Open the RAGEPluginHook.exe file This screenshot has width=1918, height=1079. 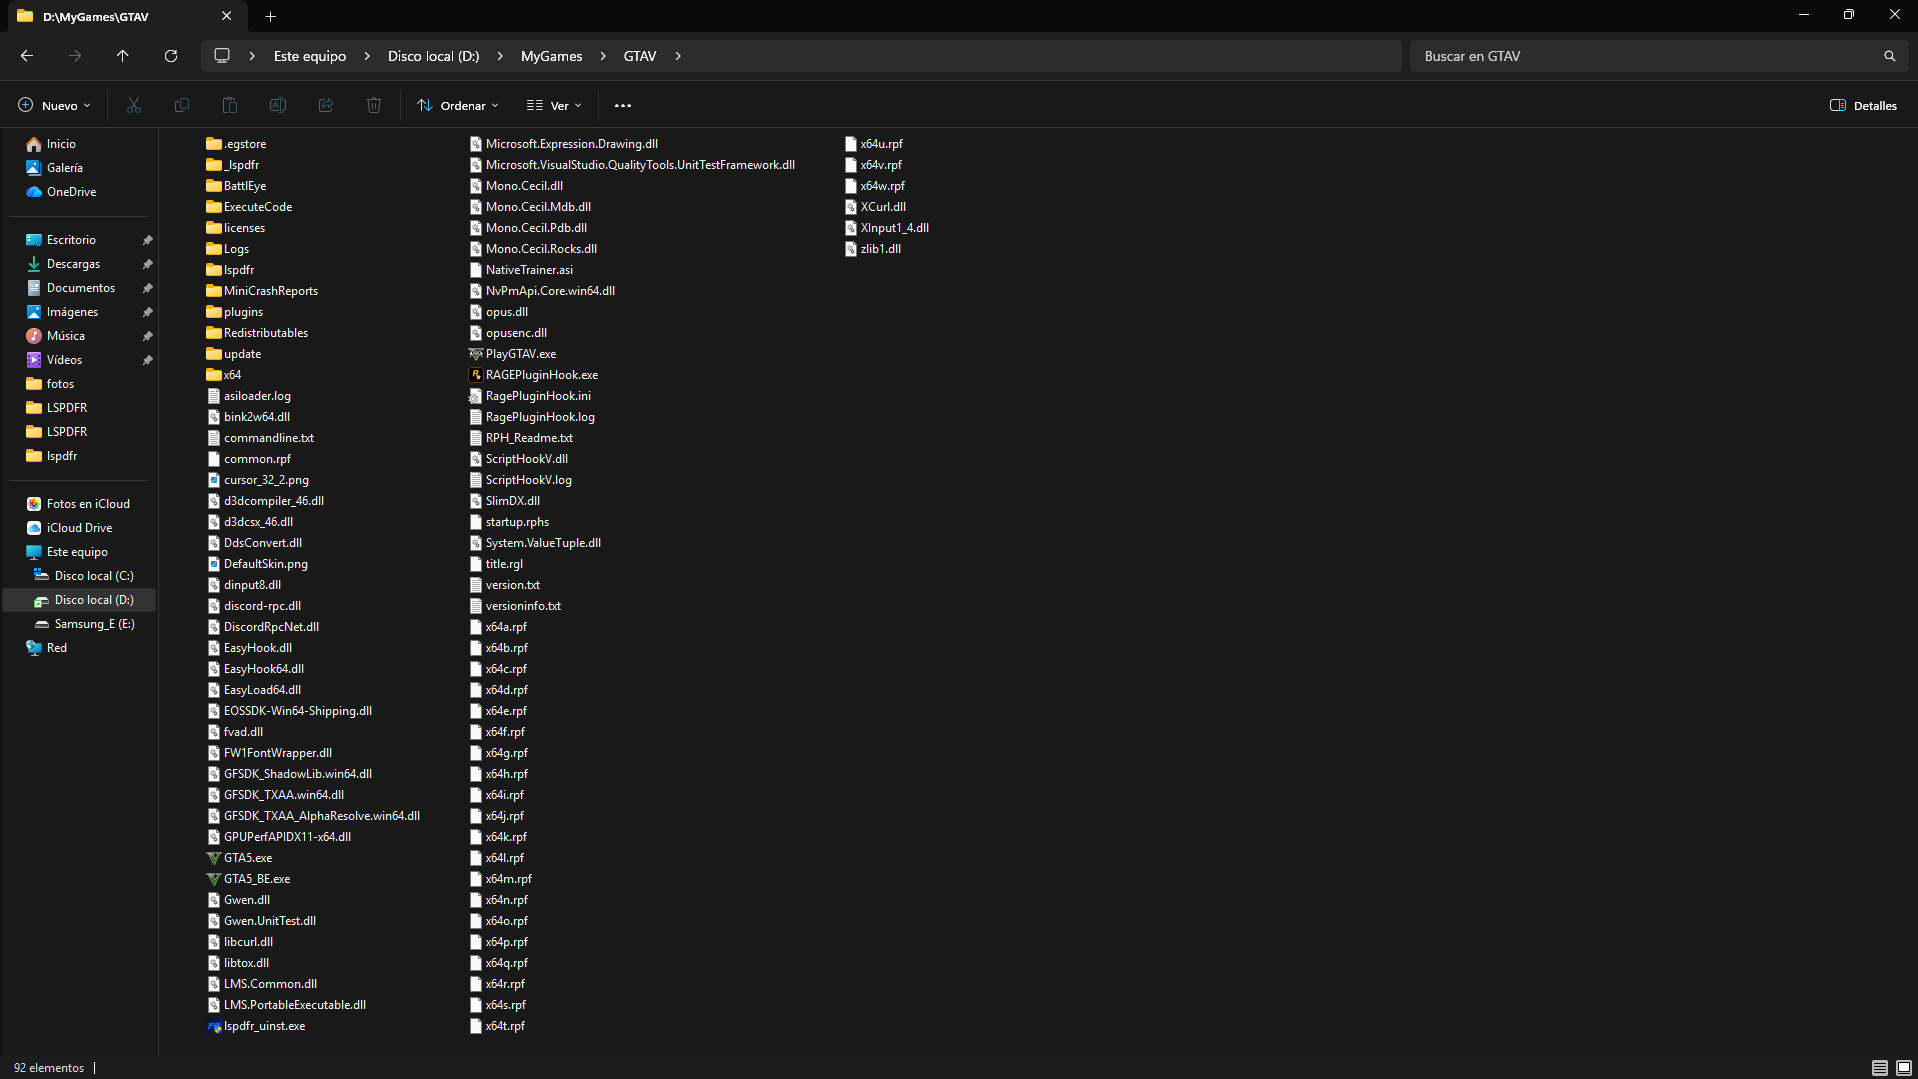coord(541,375)
